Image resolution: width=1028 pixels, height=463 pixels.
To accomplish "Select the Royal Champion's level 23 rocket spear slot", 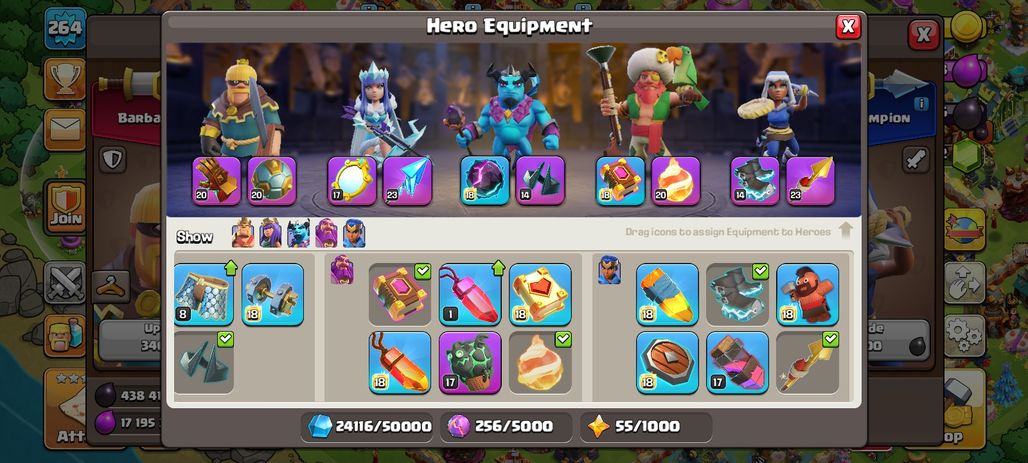I will (x=810, y=181).
